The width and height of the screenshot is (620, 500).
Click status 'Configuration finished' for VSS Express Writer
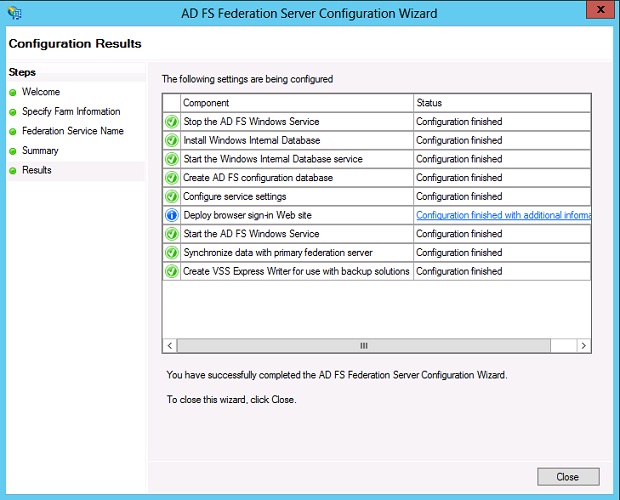tap(459, 271)
